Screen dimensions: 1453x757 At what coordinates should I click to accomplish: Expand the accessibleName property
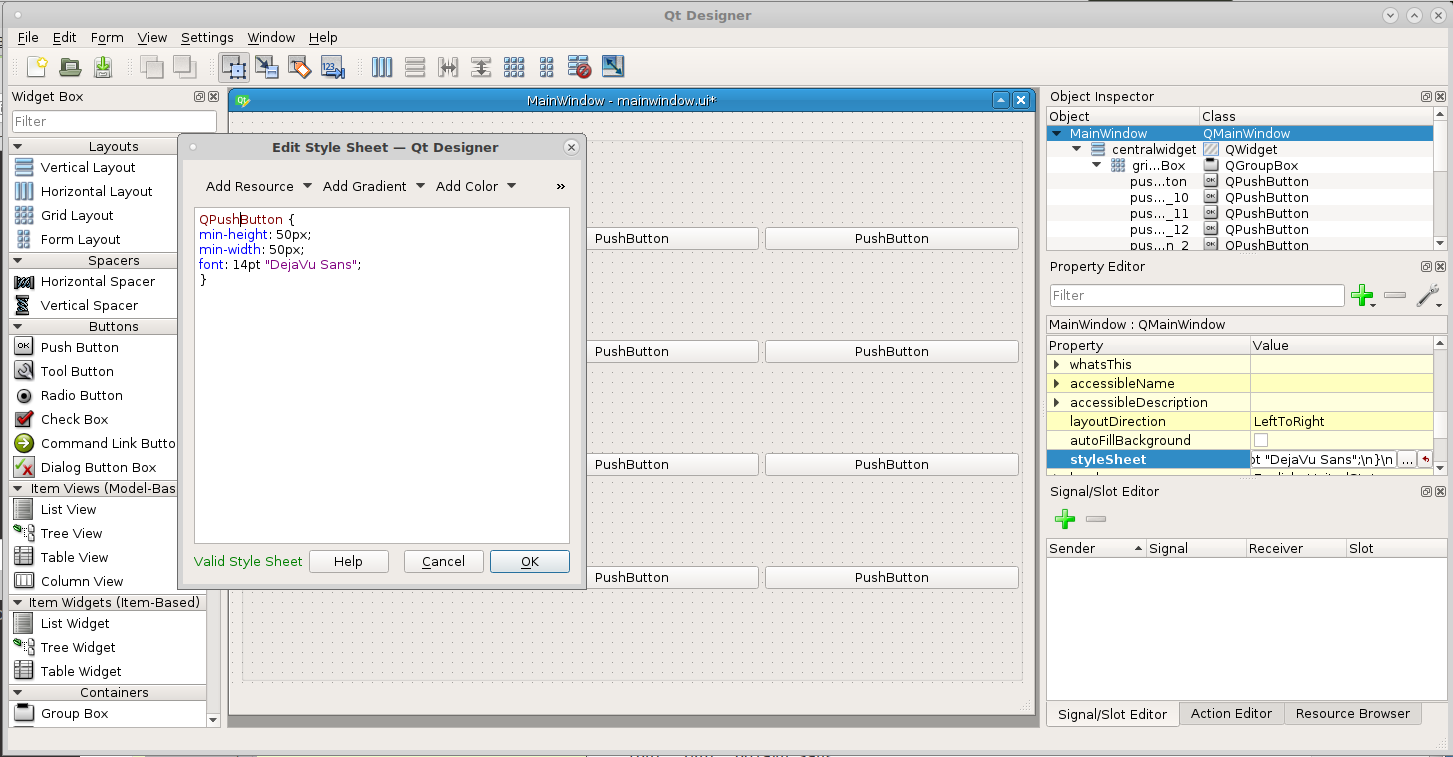(x=1056, y=383)
